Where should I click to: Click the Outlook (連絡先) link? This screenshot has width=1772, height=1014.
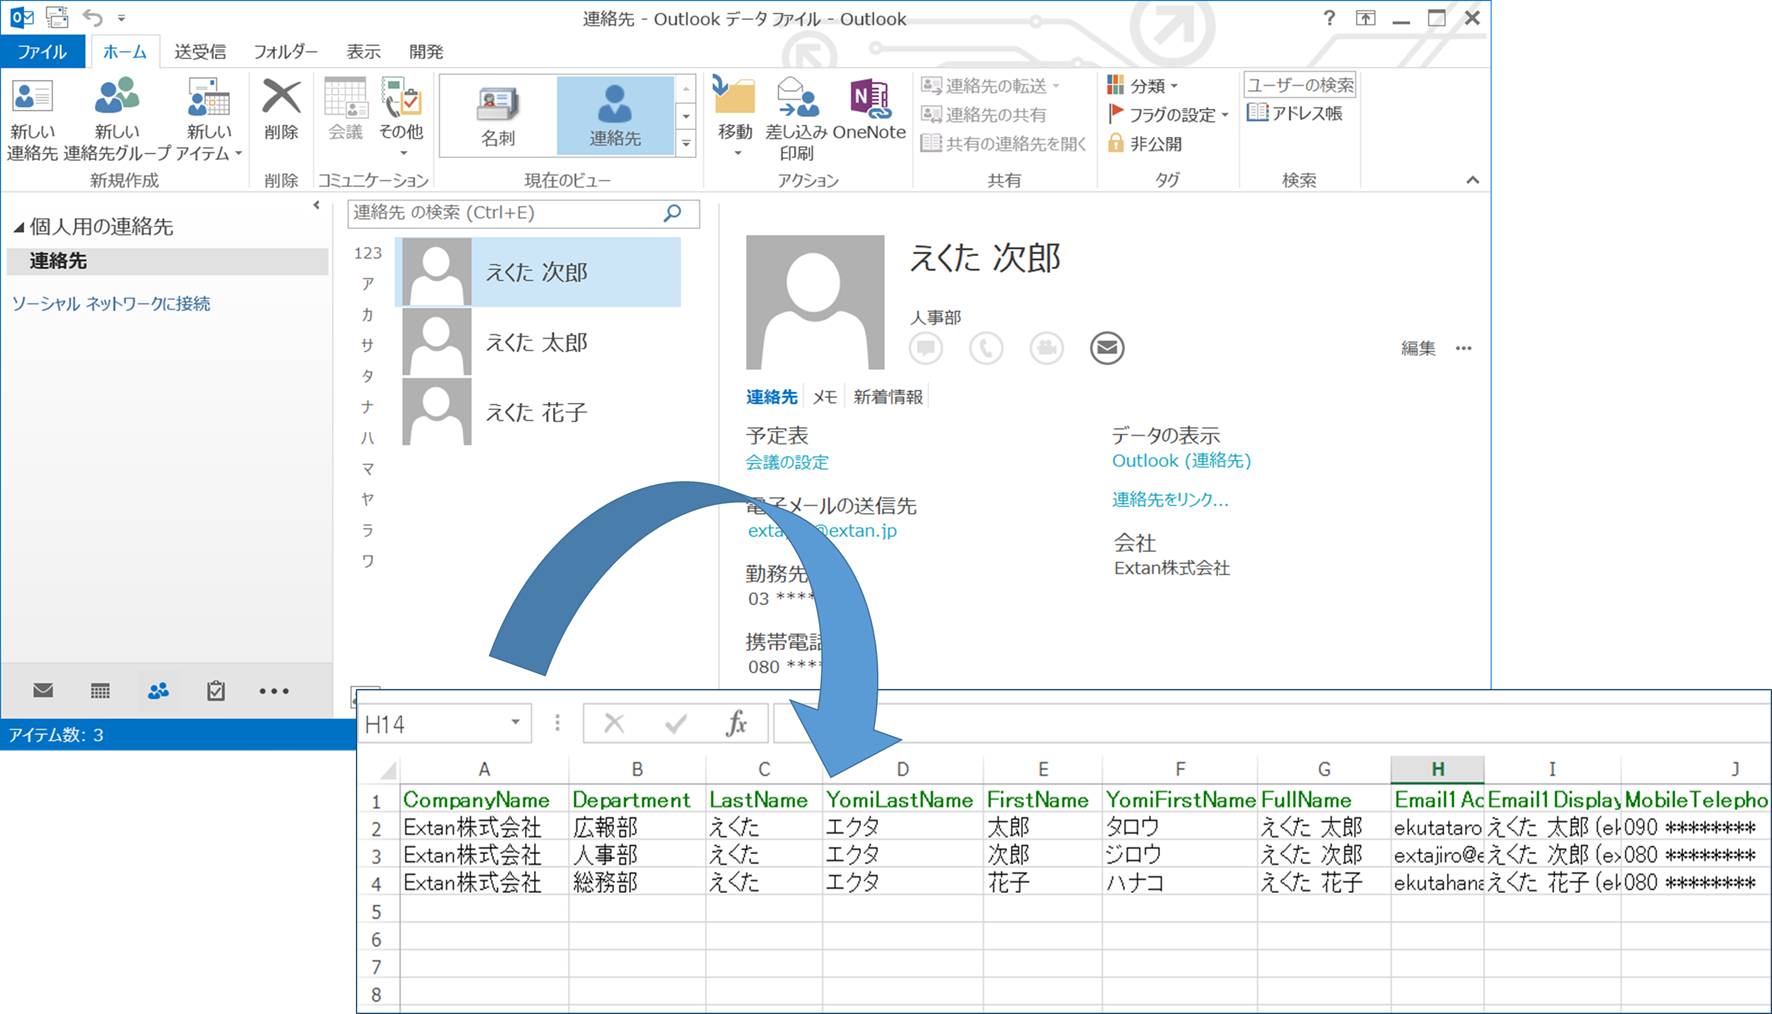[x=1182, y=461]
